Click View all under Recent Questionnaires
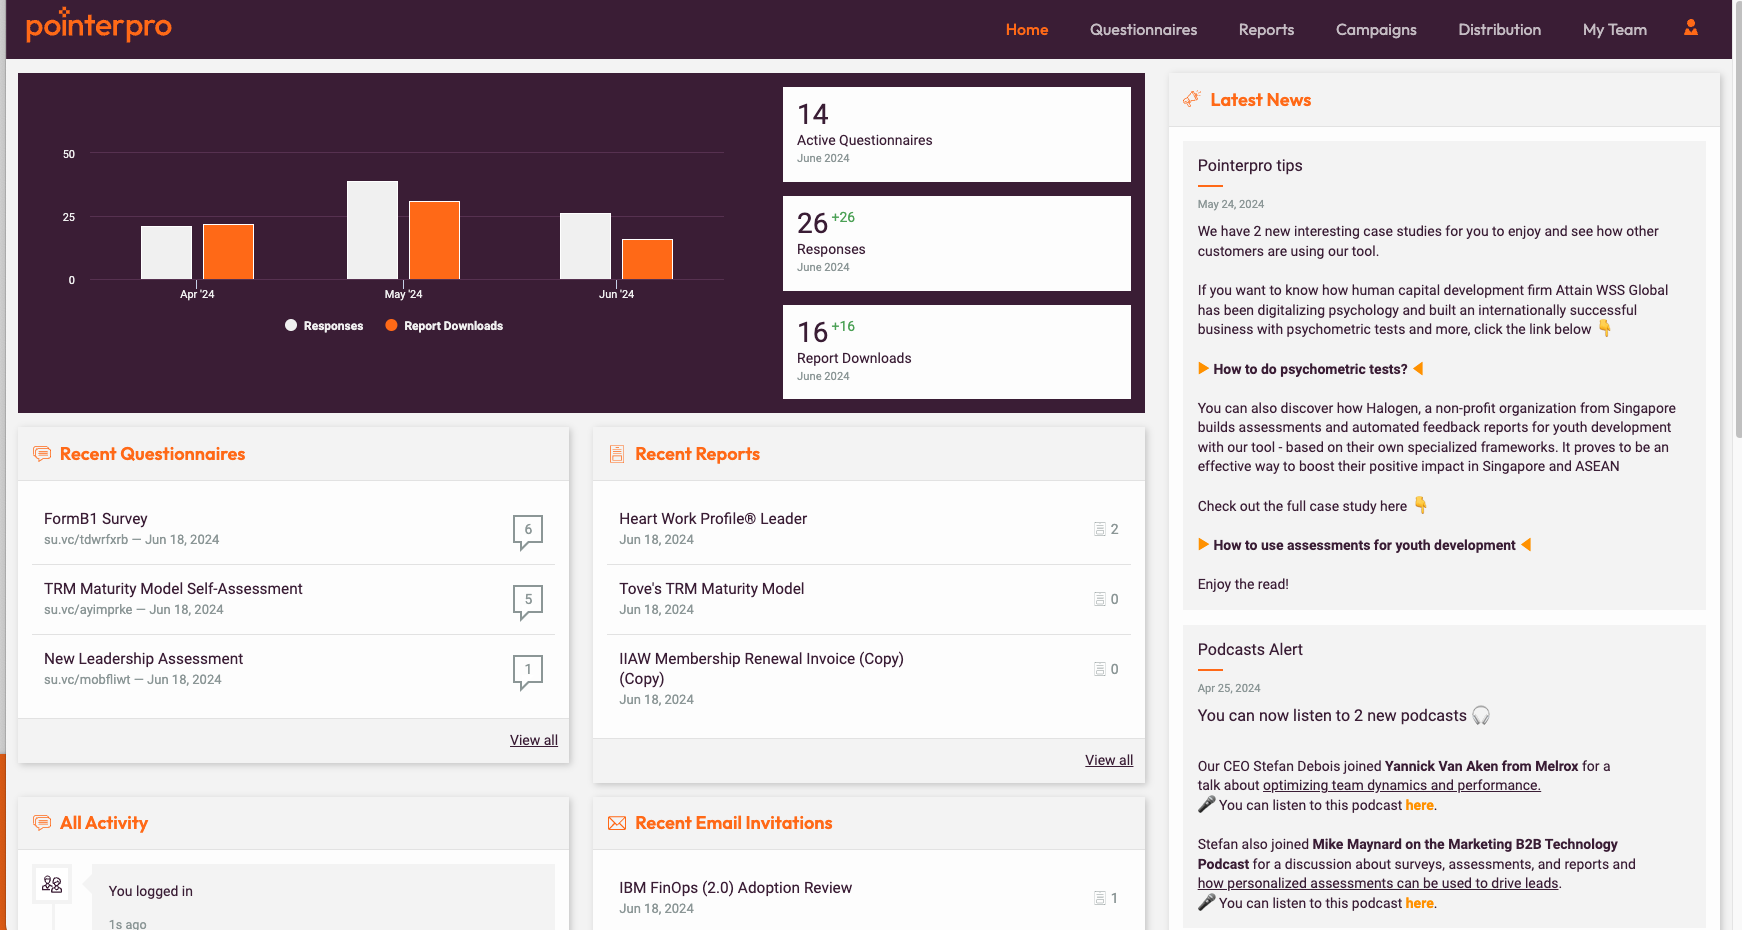Viewport: 1742px width, 930px height. [x=534, y=740]
